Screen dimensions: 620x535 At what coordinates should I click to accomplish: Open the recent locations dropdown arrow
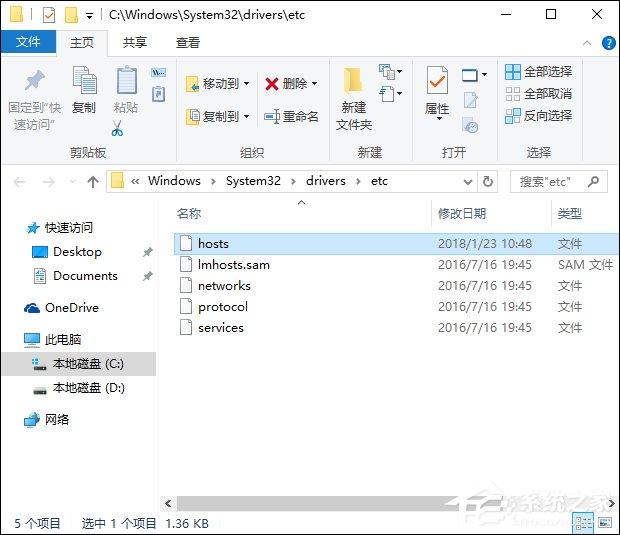click(72, 182)
